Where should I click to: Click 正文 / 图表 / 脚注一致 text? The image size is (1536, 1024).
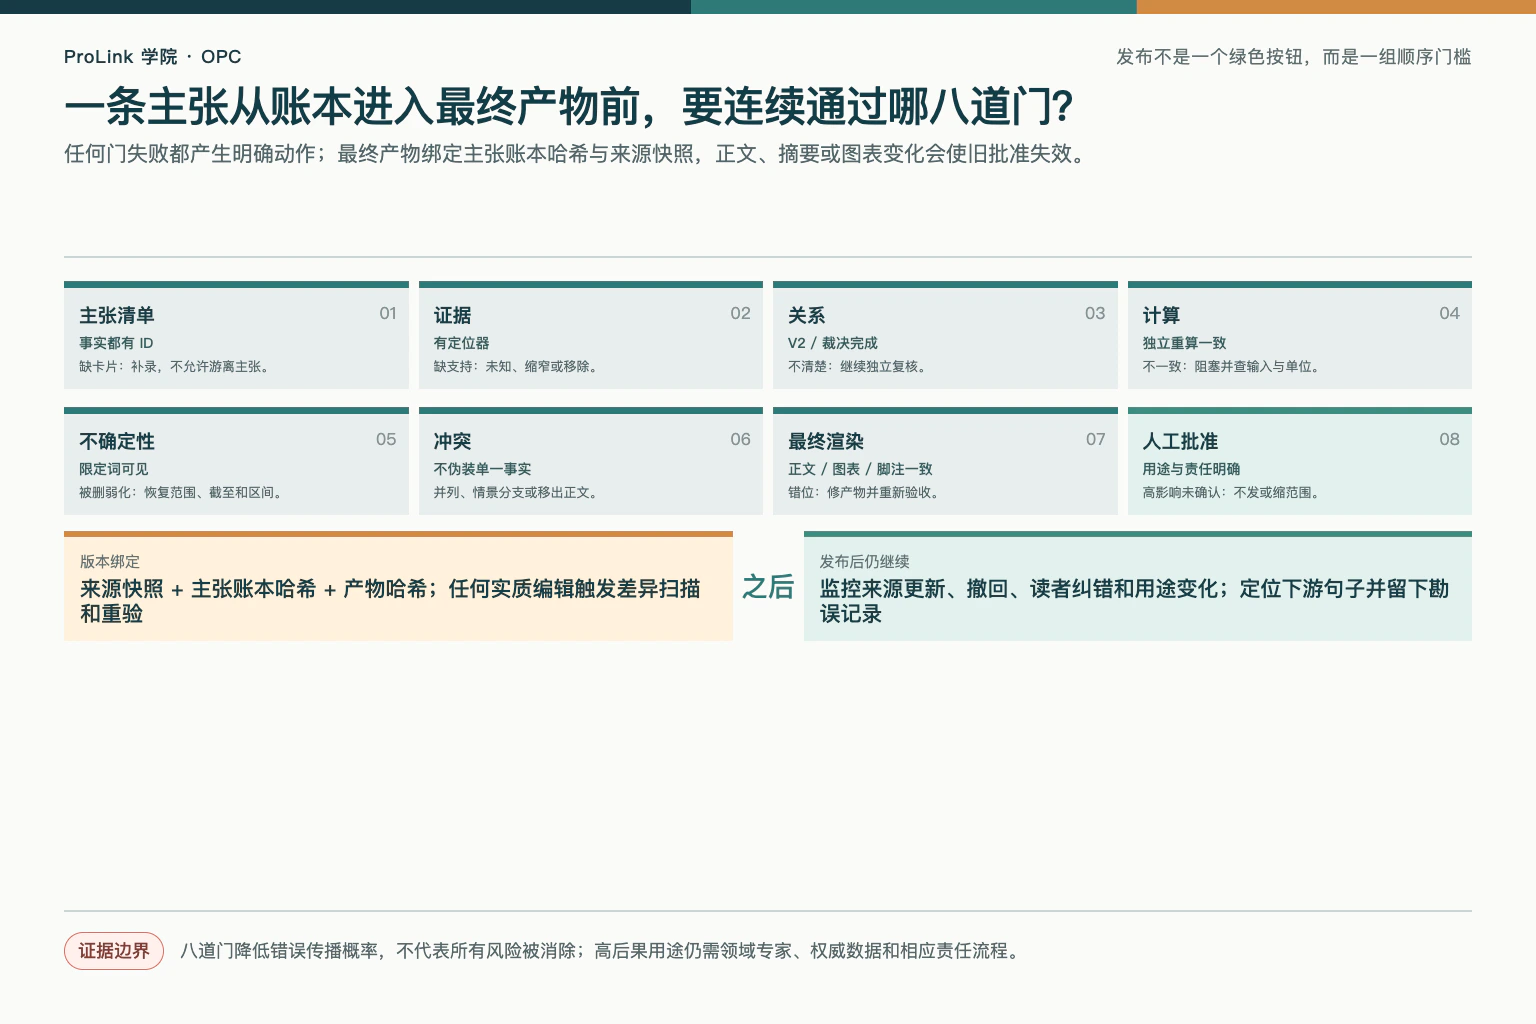(860, 469)
